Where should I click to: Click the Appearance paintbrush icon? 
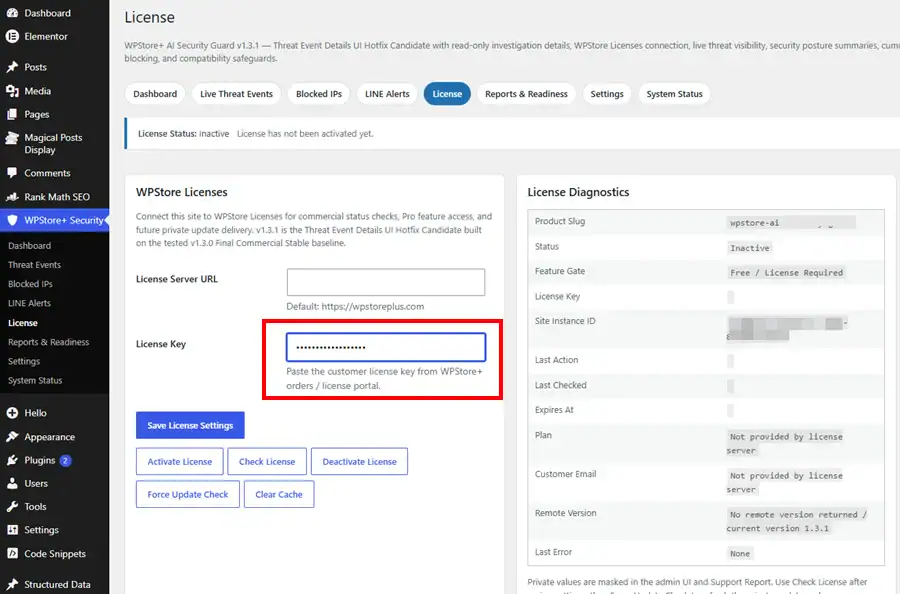coord(12,437)
